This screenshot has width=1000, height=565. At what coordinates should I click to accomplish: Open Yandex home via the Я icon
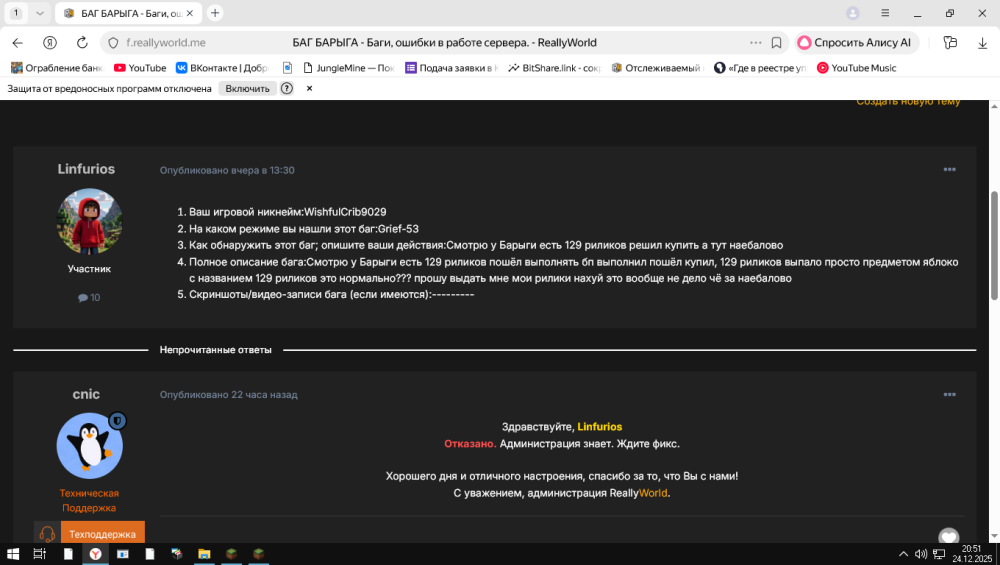click(50, 43)
